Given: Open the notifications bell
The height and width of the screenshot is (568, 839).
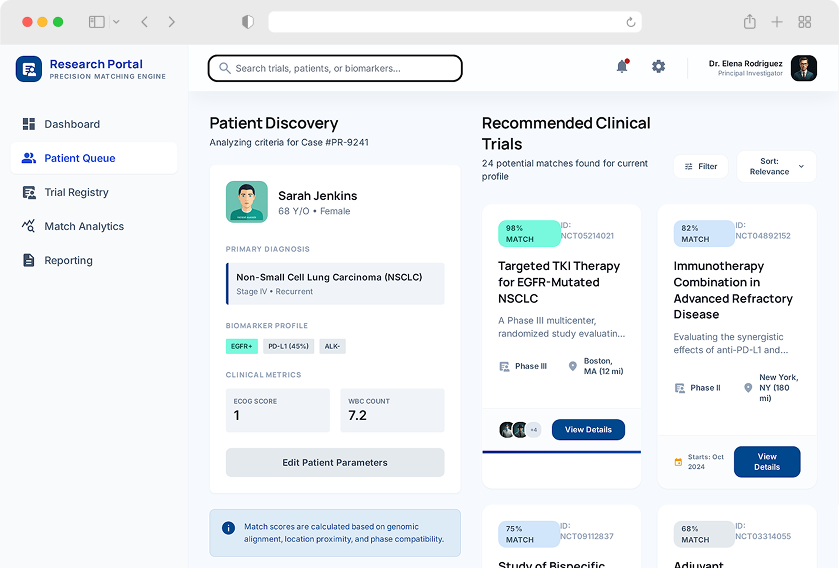Looking at the screenshot, I should tap(622, 66).
